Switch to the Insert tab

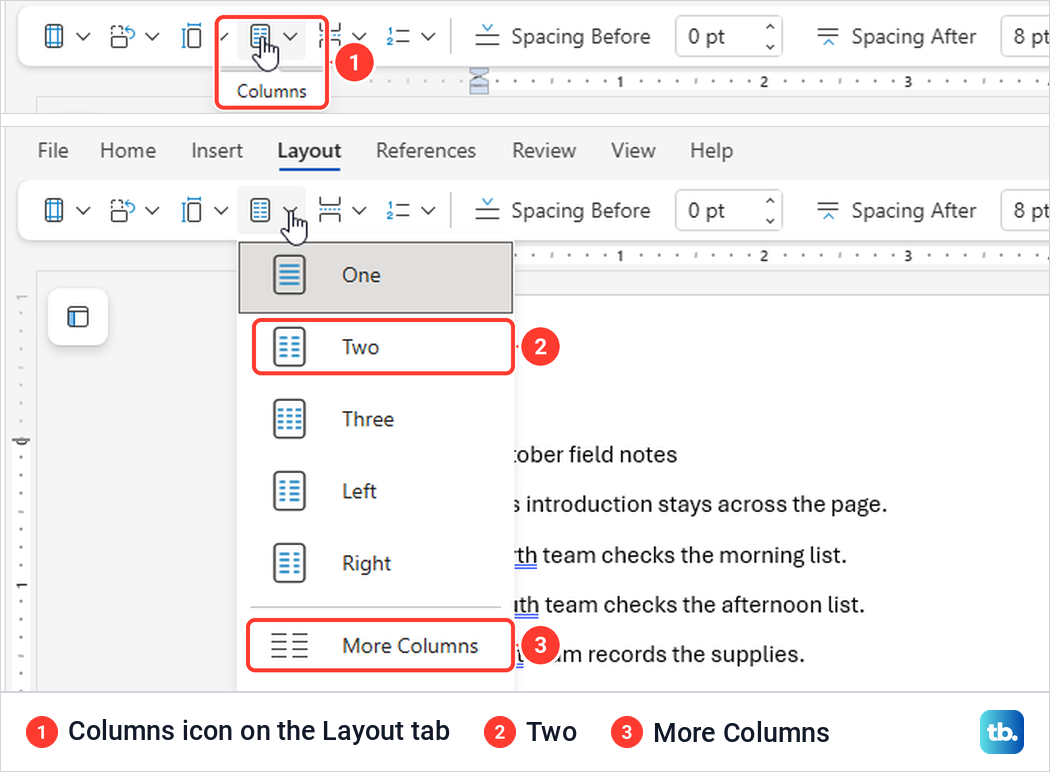tap(217, 151)
